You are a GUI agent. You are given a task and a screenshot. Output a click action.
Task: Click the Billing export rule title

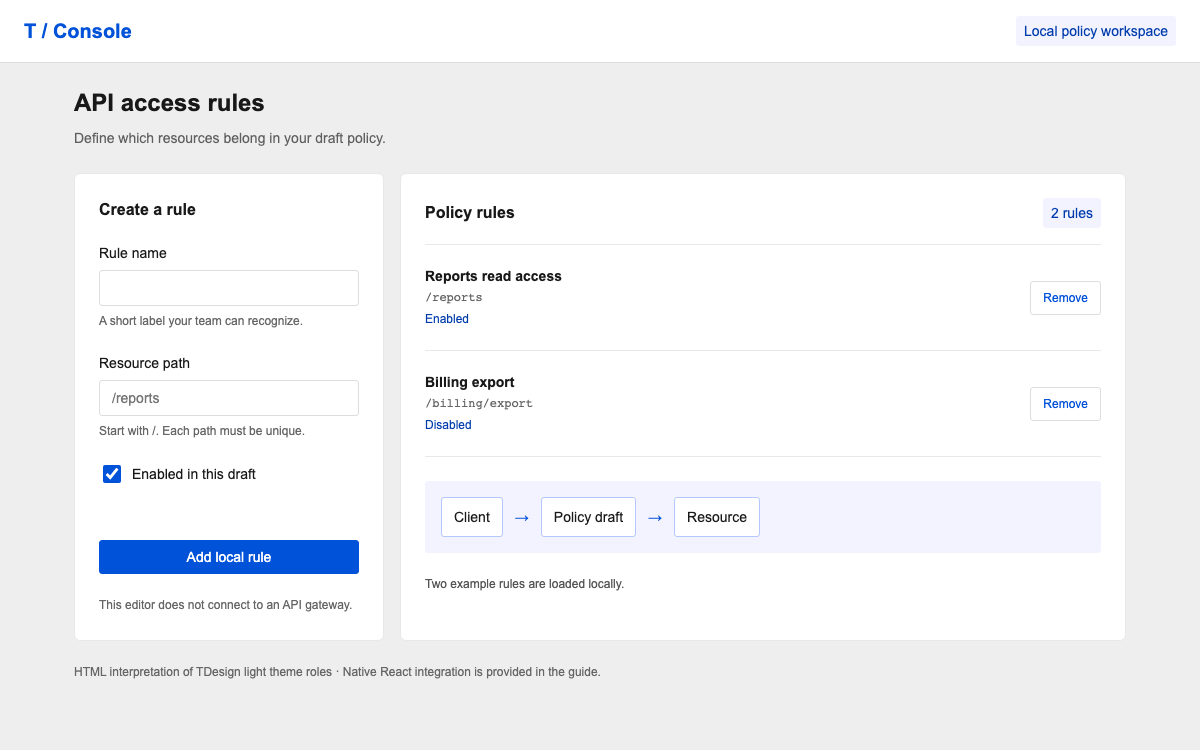point(470,382)
